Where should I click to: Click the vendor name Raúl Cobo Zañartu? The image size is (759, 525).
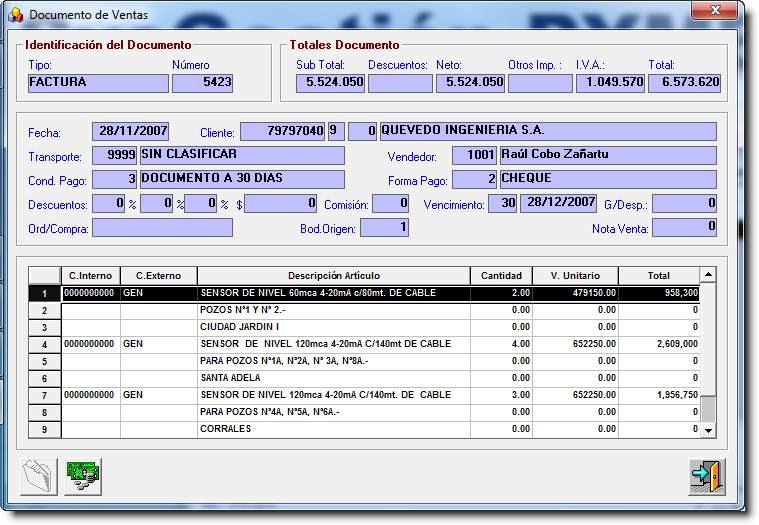pos(608,155)
